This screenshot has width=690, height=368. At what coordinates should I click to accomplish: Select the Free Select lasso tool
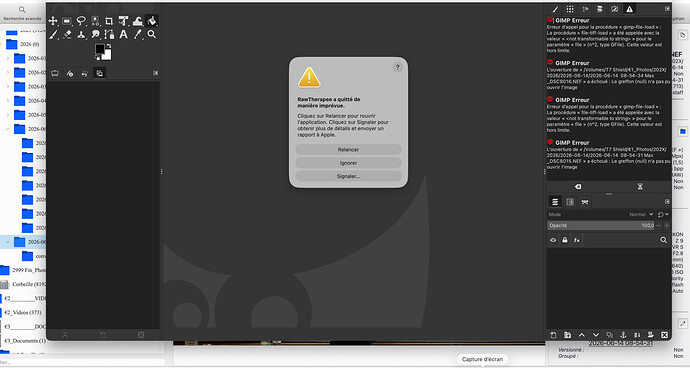pyautogui.click(x=81, y=21)
